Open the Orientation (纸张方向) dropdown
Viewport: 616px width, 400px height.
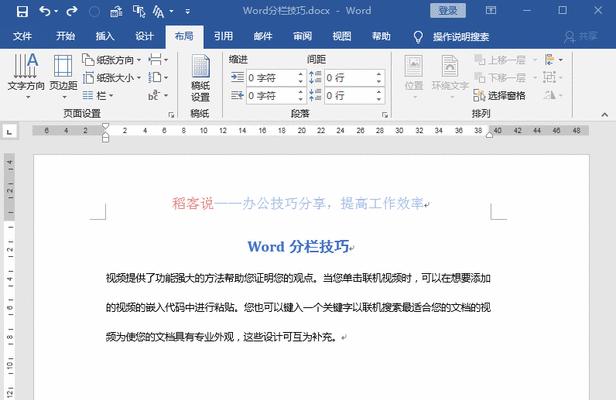click(x=112, y=60)
